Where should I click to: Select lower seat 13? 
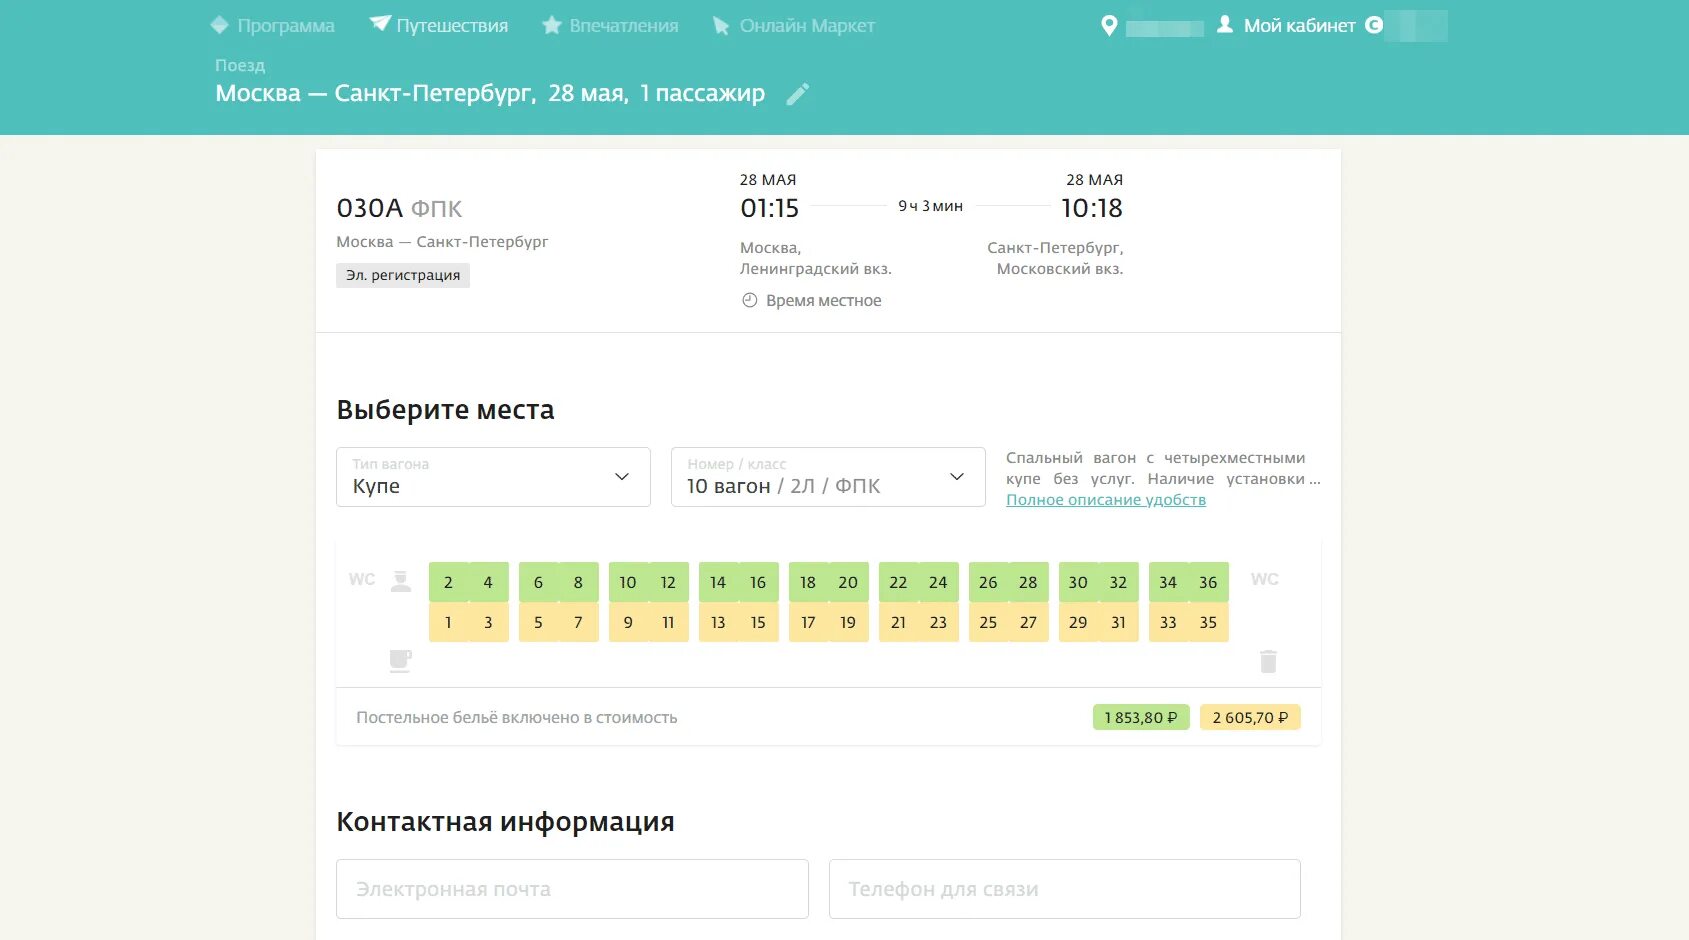718,622
